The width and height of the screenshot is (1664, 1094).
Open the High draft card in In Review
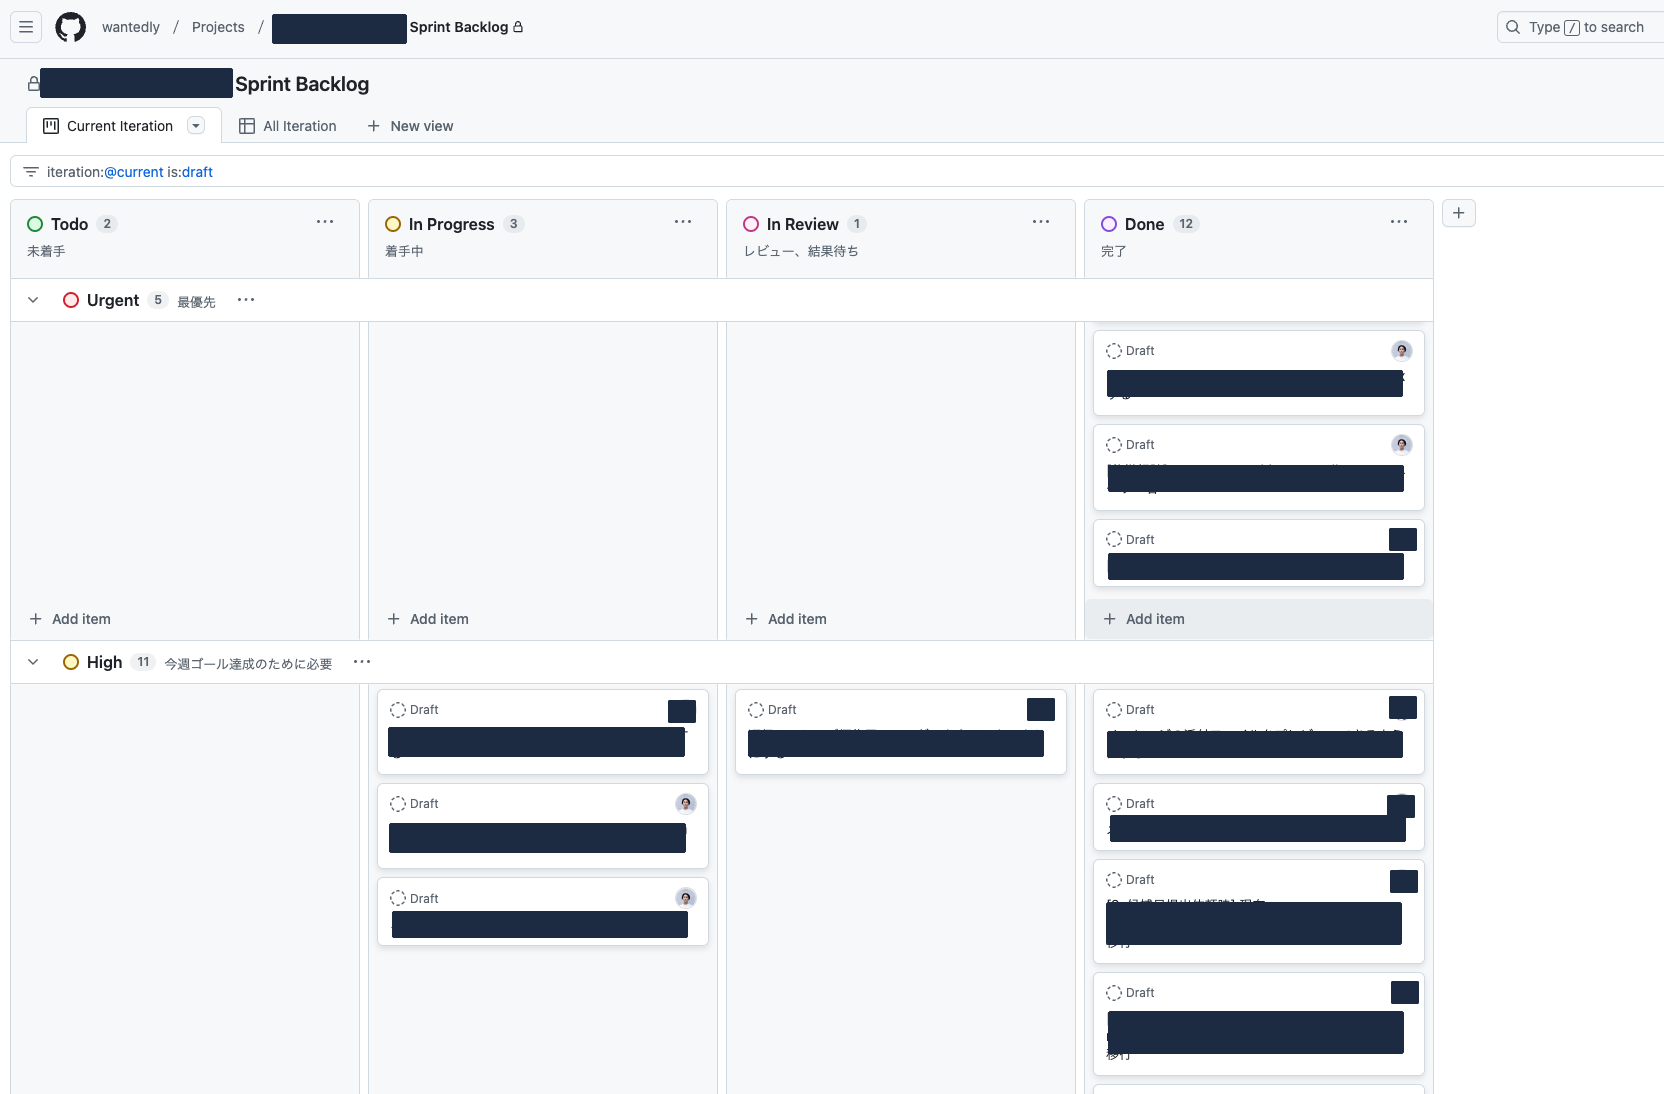(x=901, y=732)
